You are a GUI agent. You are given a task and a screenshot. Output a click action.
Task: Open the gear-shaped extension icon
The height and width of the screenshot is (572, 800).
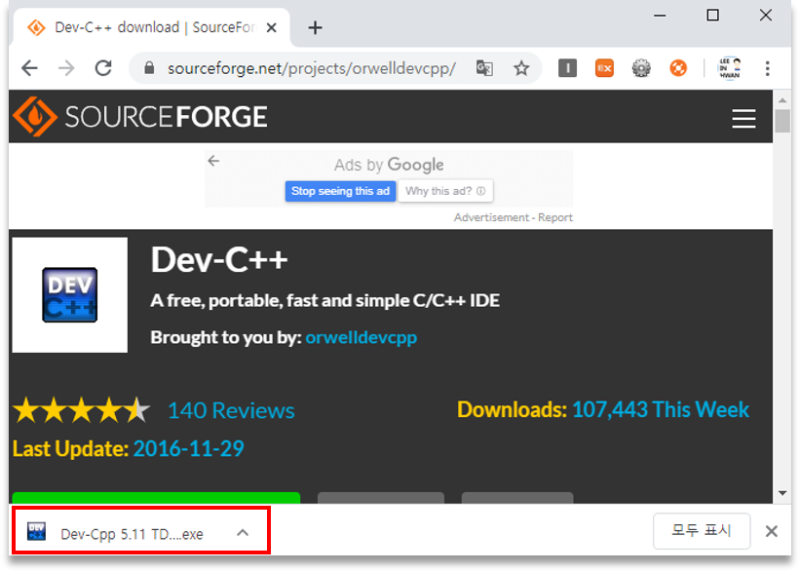pos(641,68)
